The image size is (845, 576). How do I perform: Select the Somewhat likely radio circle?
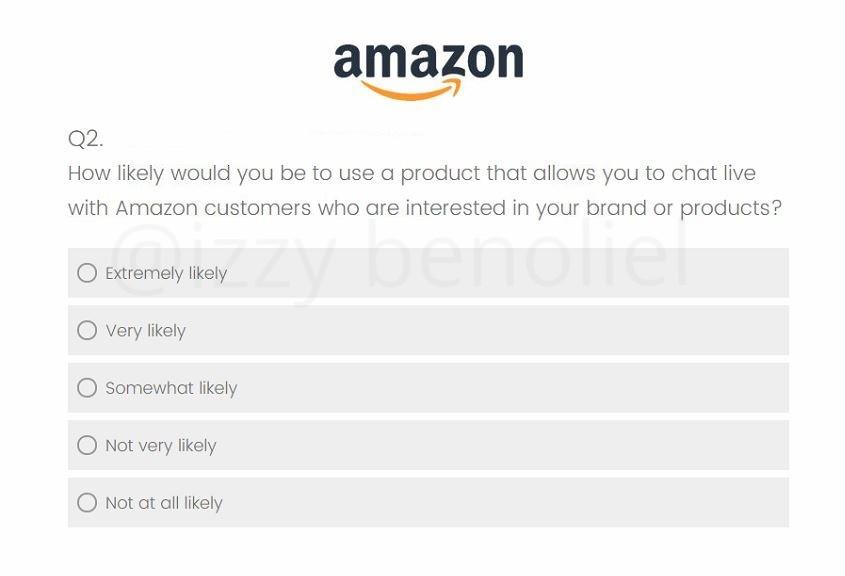click(x=87, y=387)
